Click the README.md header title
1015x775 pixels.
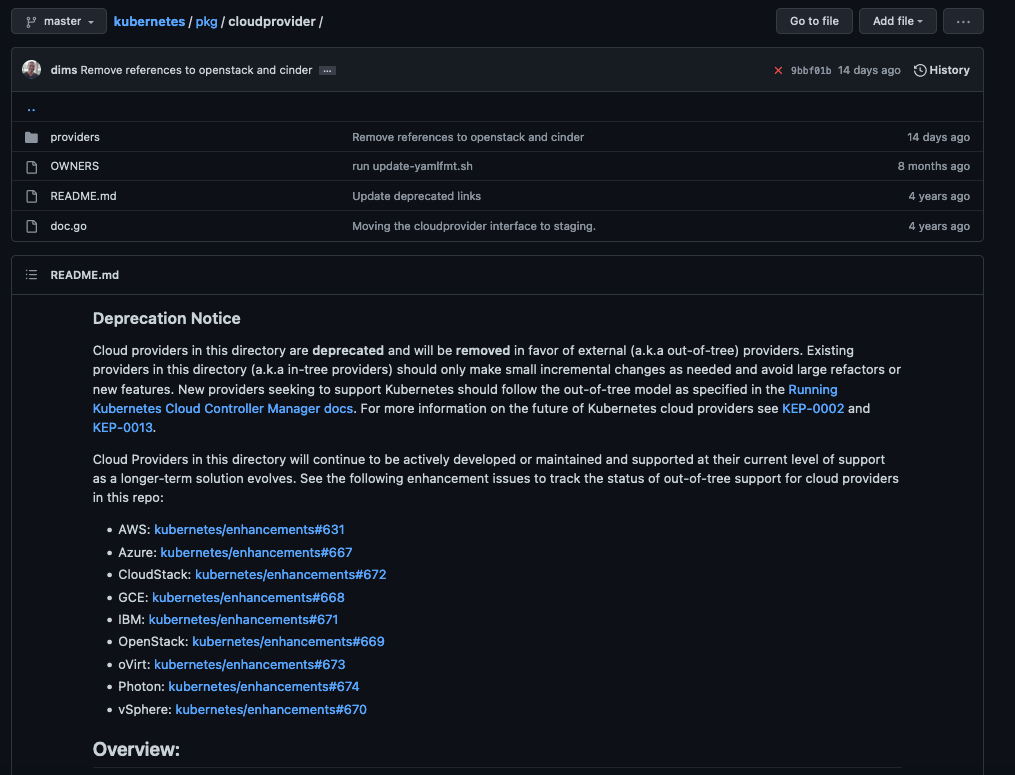[85, 275]
